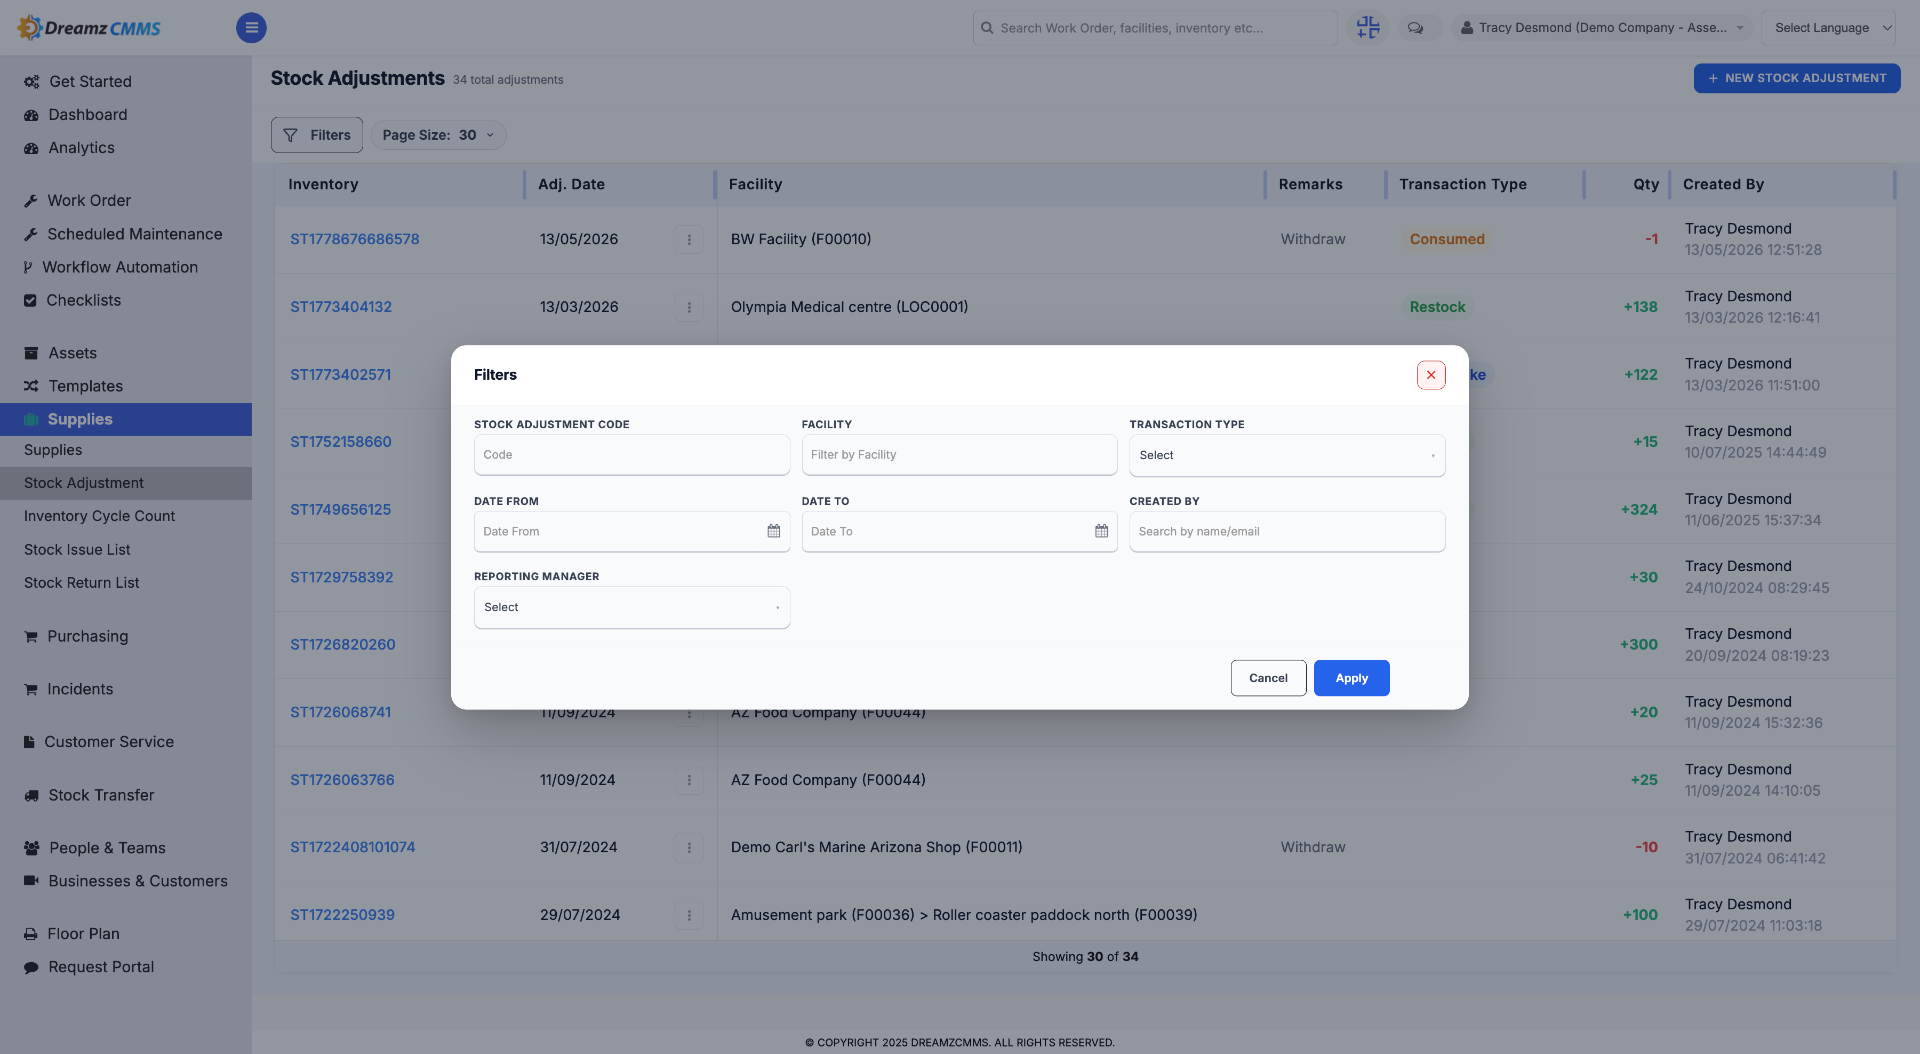Click the Cancel button in Filters
Viewport: 1920px width, 1054px height.
click(1268, 678)
